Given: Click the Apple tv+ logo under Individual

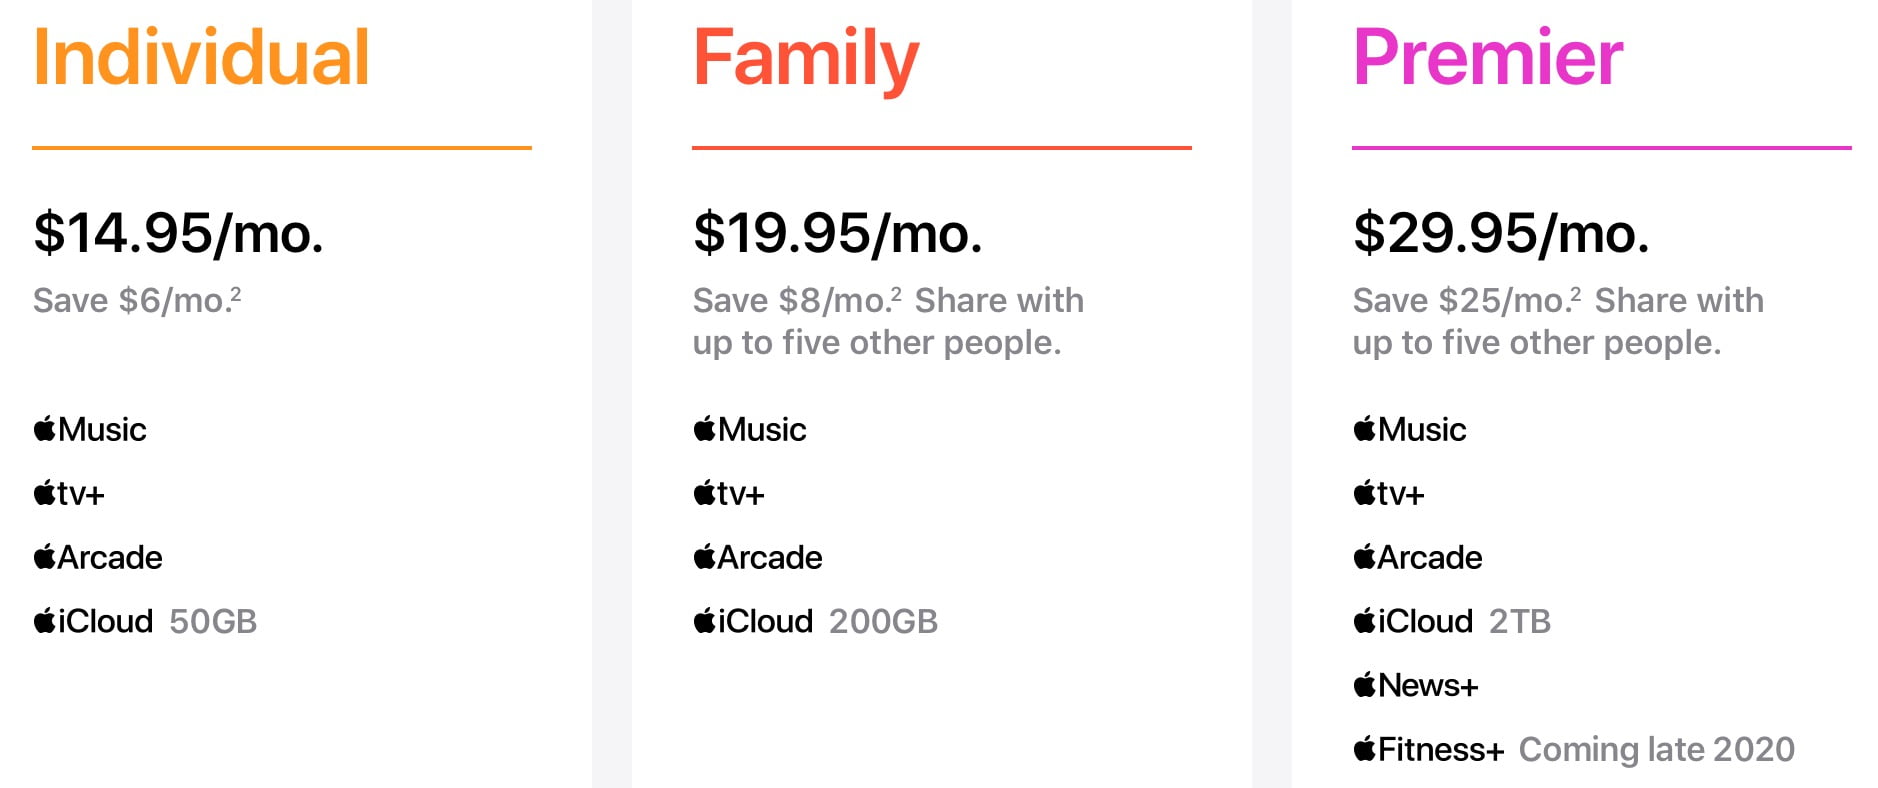Looking at the screenshot, I should (69, 494).
